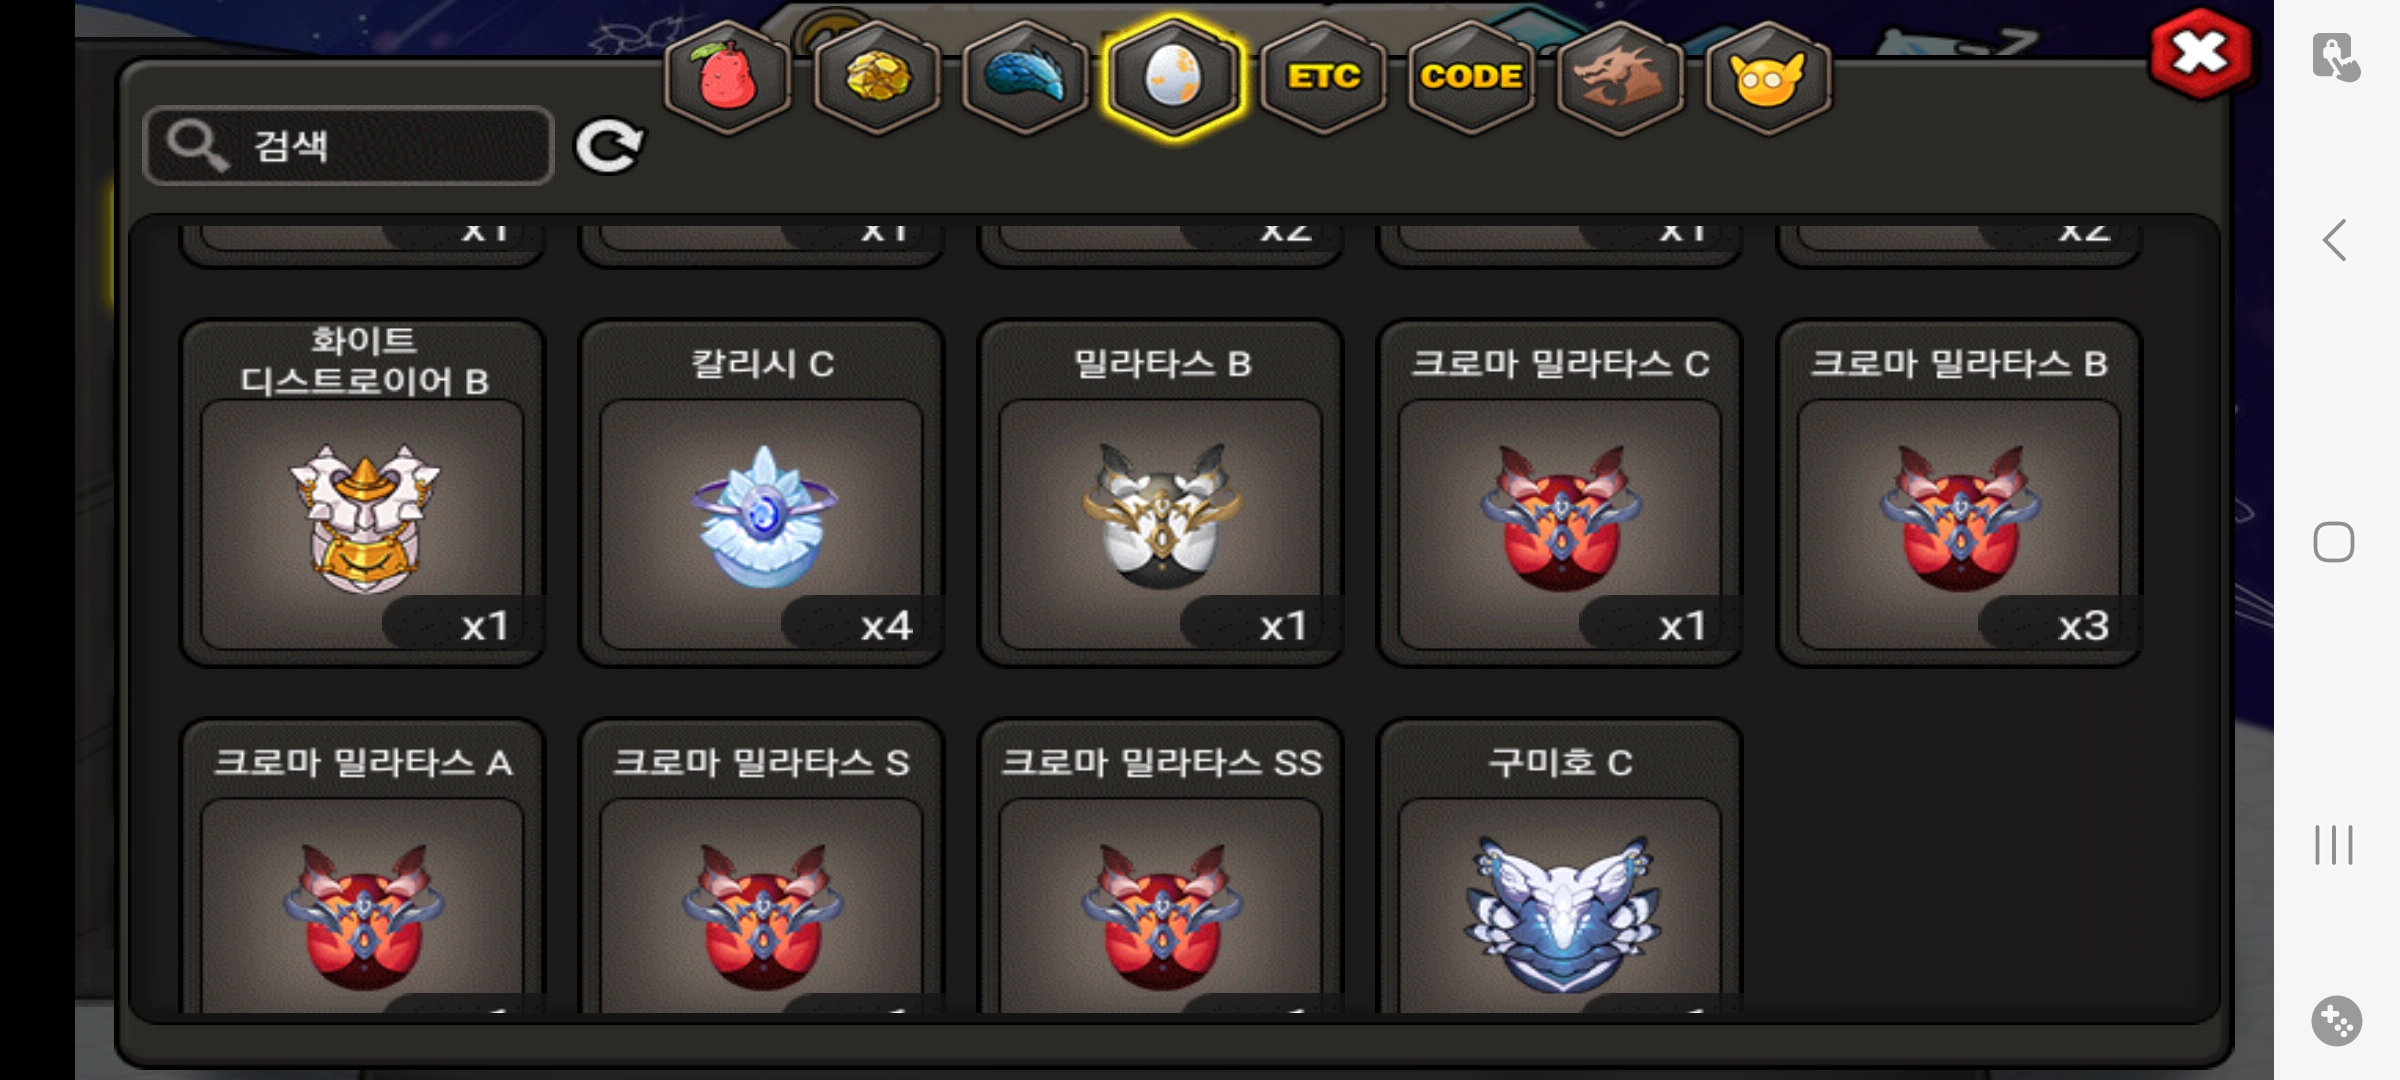Choose the 밀라타스 B egg item
The height and width of the screenshot is (1080, 2400).
(1161, 492)
